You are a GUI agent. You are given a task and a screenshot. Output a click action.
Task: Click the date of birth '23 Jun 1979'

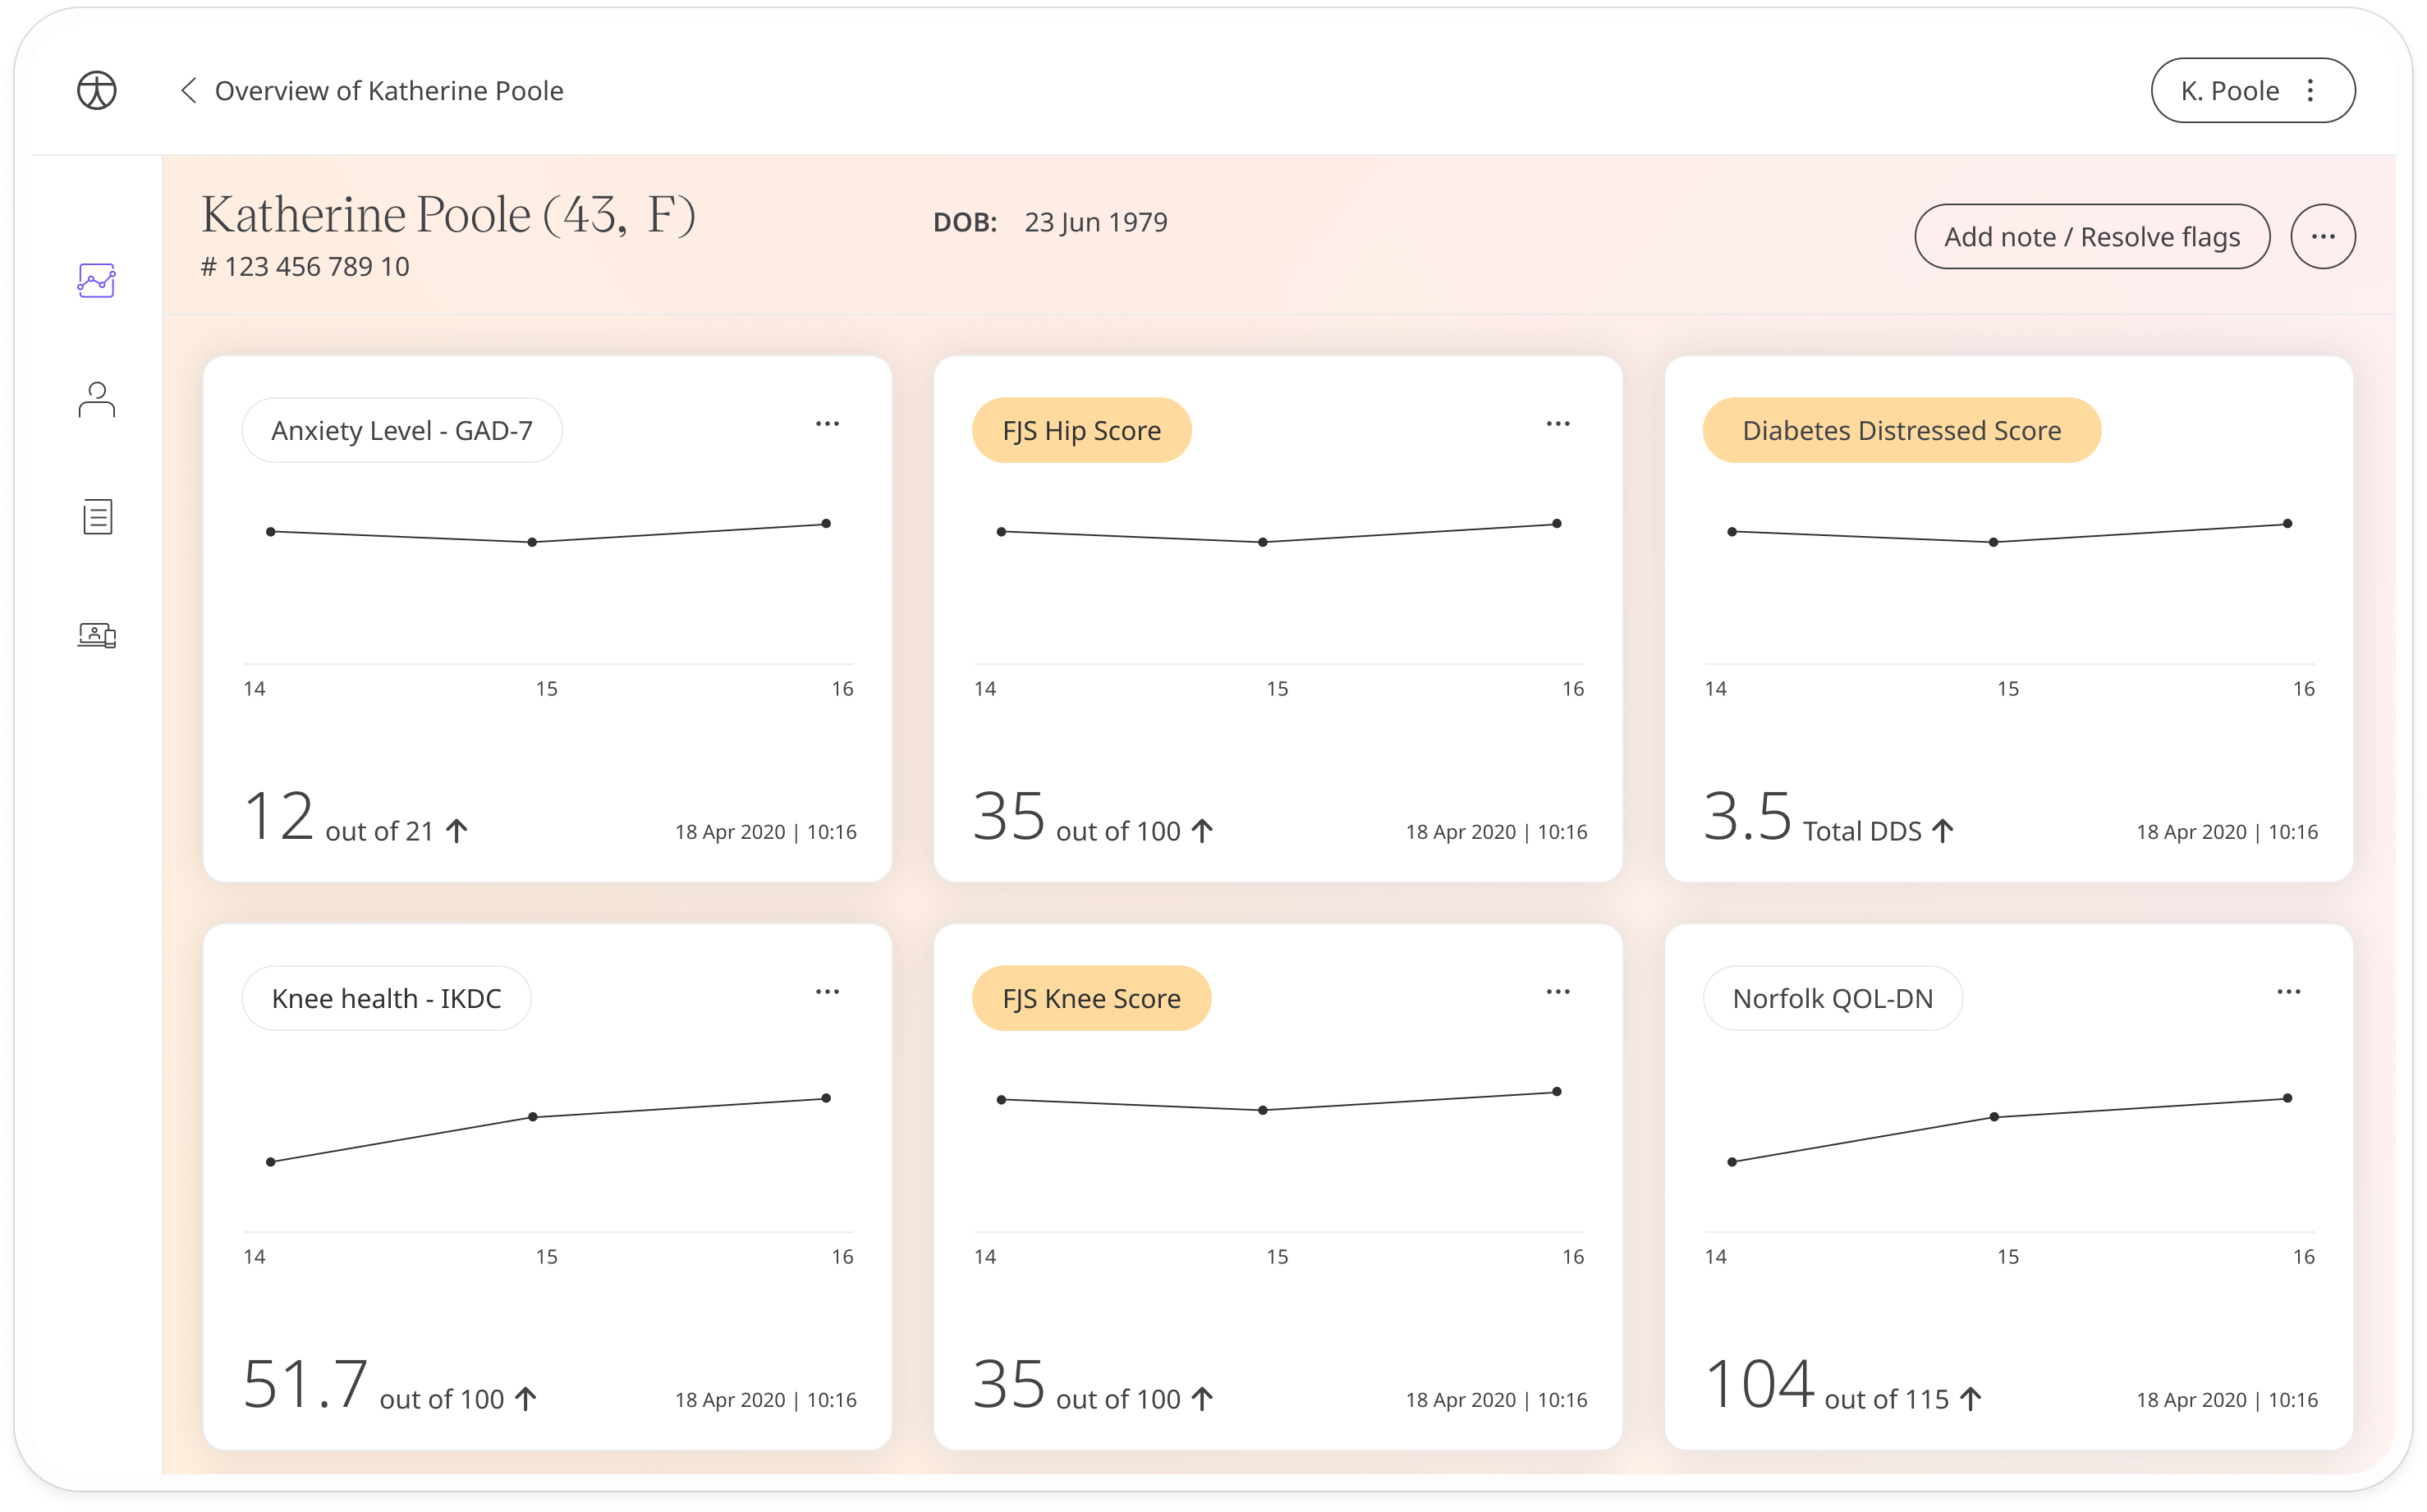(1095, 222)
